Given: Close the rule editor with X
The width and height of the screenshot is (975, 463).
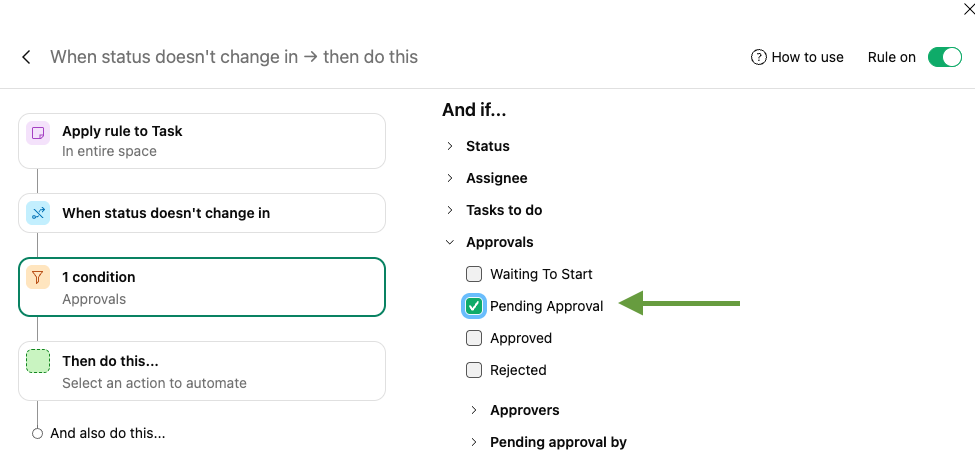Looking at the screenshot, I should click(967, 9).
